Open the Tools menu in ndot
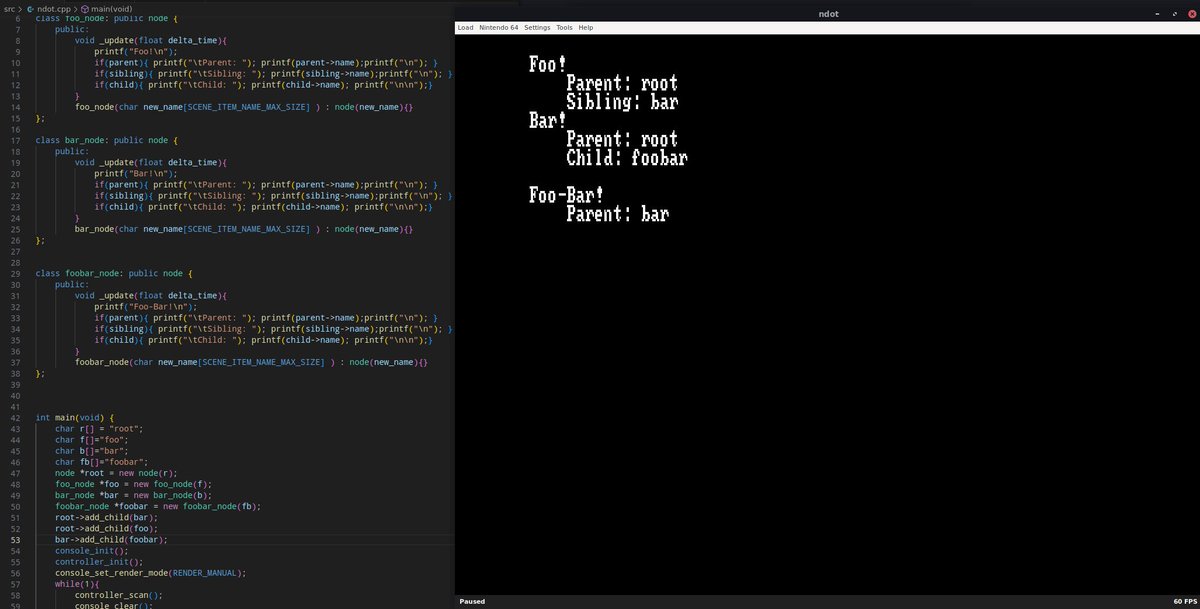 click(x=564, y=28)
